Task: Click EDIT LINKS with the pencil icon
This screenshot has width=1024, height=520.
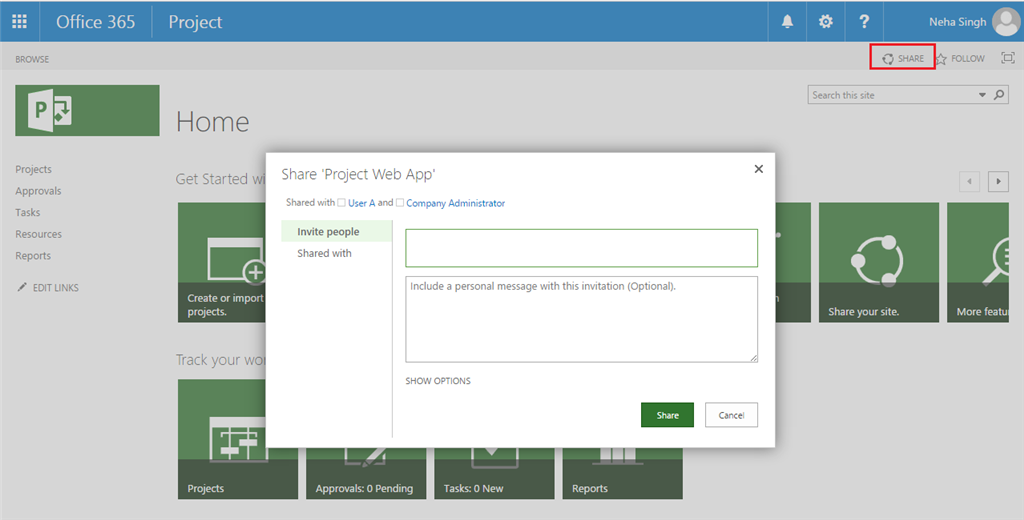Action: click(48, 287)
